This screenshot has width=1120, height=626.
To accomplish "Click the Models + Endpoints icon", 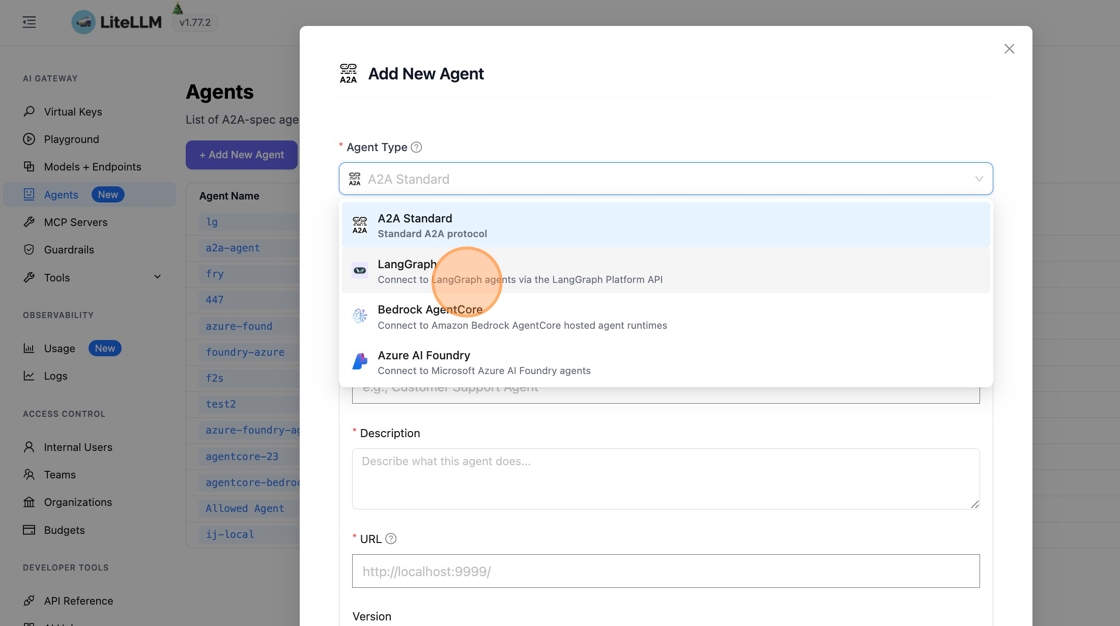I will 29,167.
